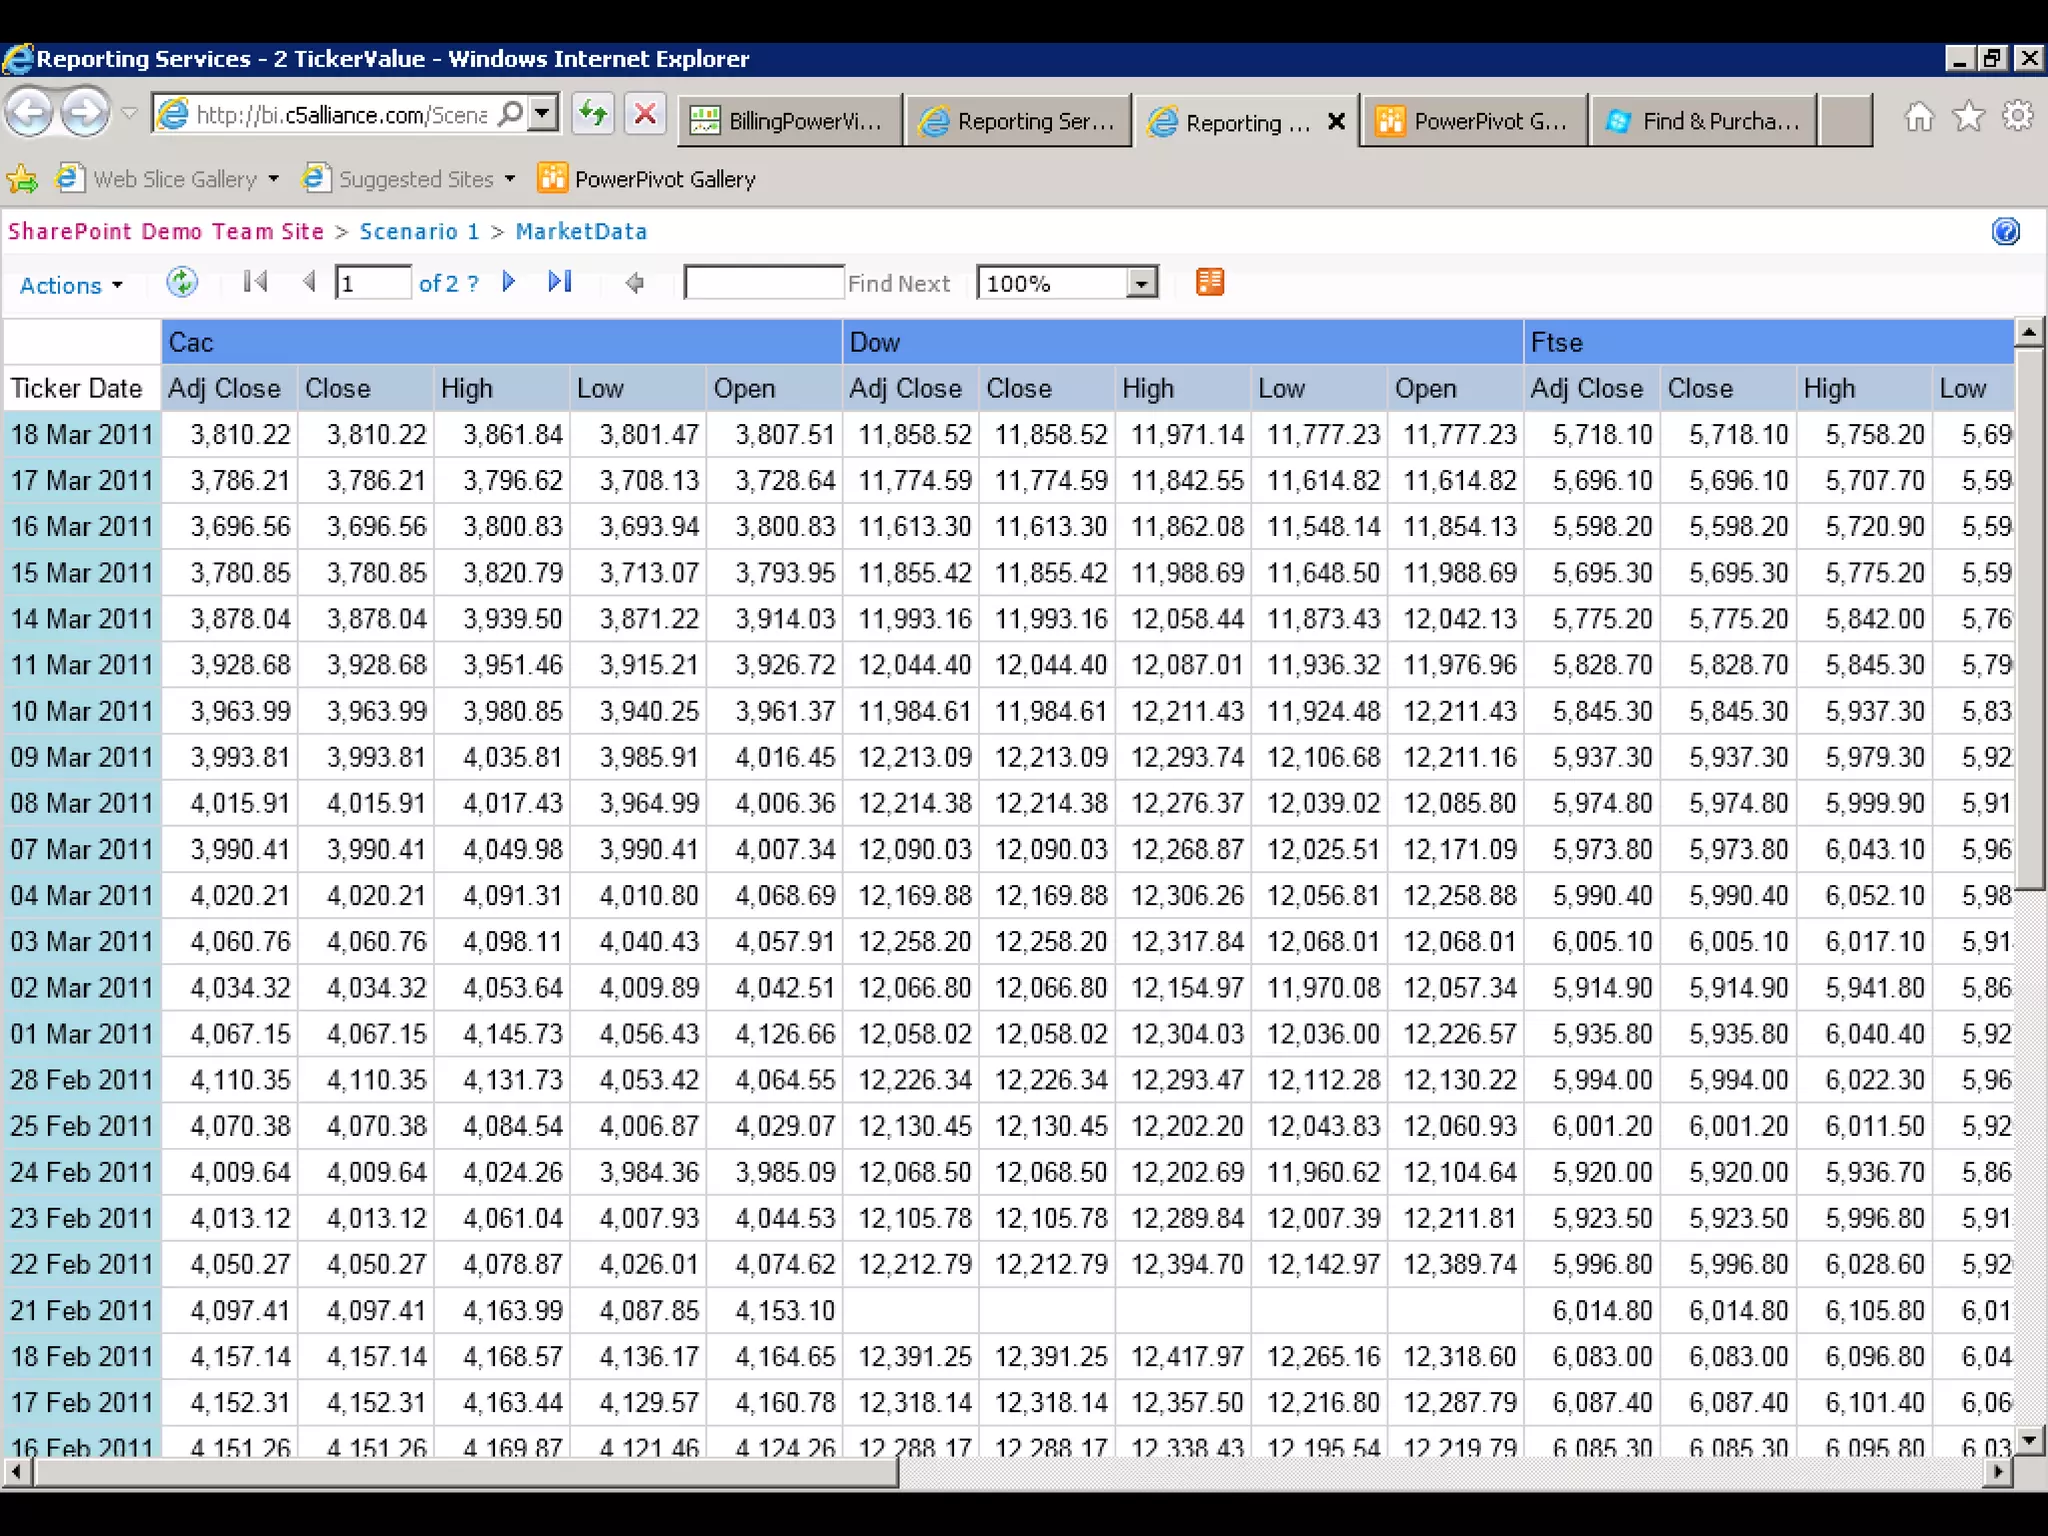Viewport: 2048px width, 1536px height.
Task: Go to the next report page
Action: point(509,283)
